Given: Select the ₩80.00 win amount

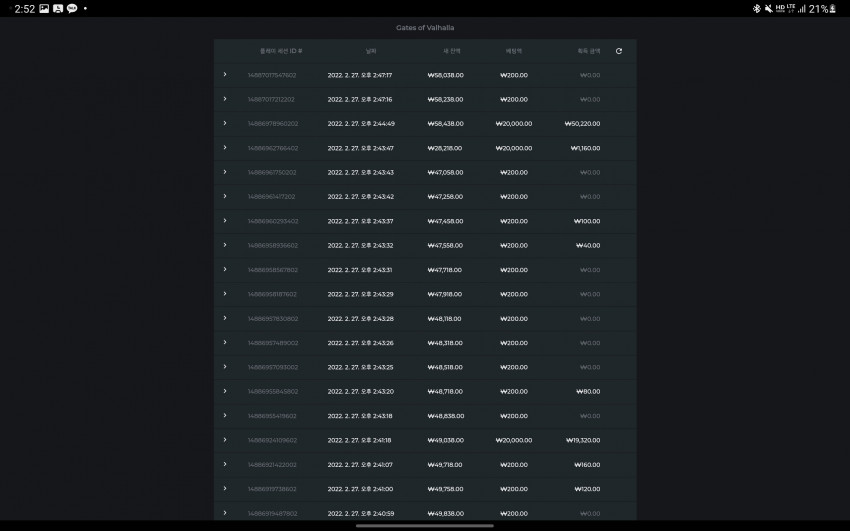Looking at the screenshot, I should click(588, 391).
